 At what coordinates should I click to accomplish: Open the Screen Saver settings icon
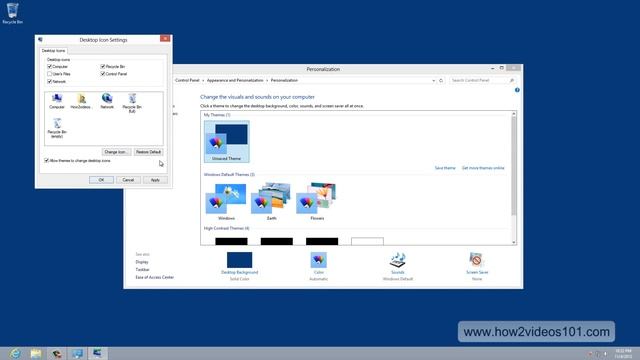click(476, 260)
